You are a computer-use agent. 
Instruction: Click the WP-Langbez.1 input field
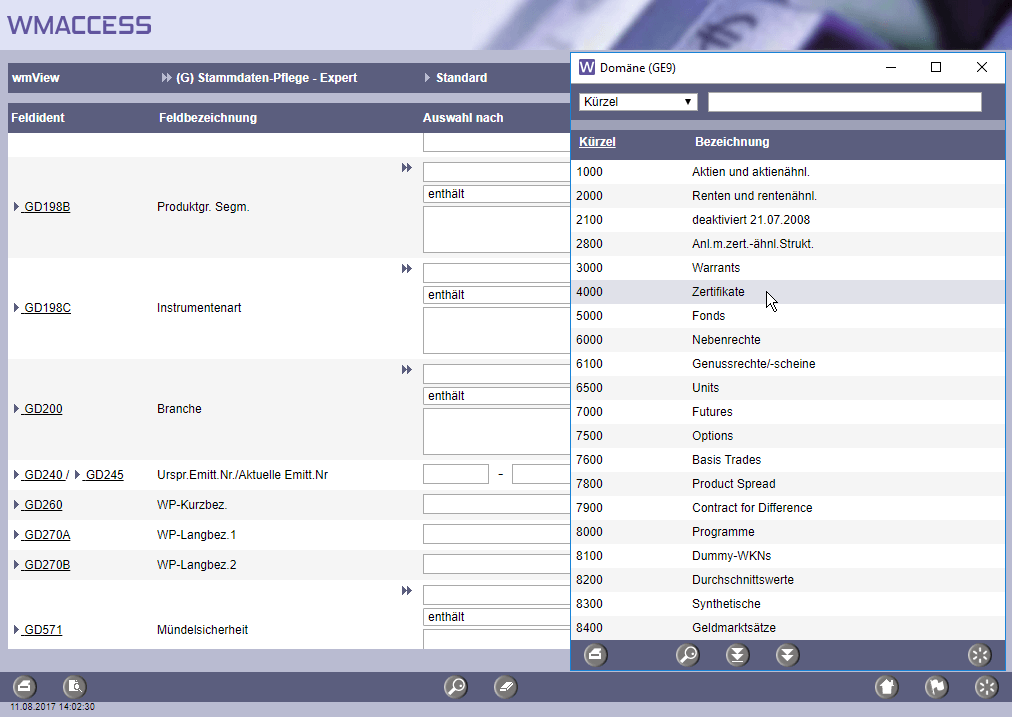496,534
